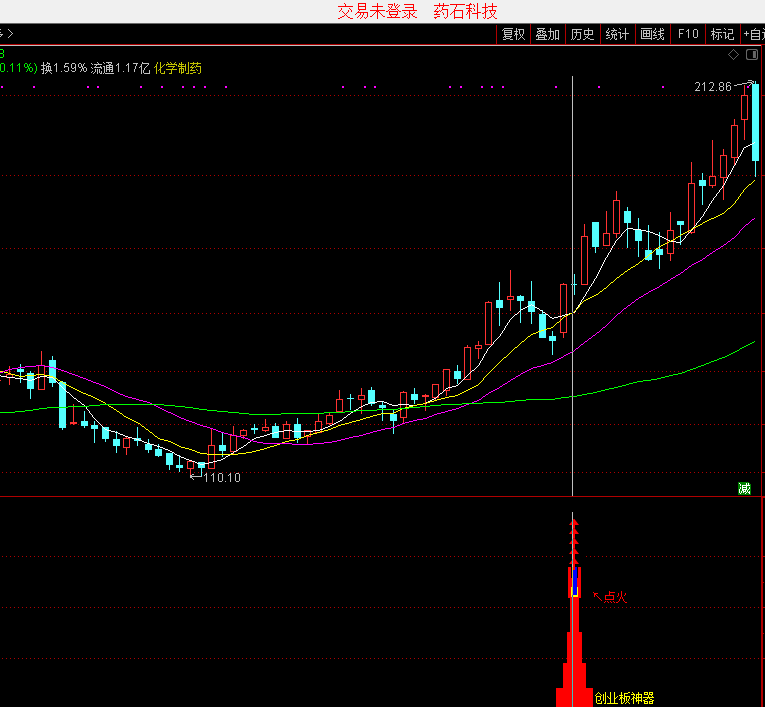Activate the 画线 drawing tool
The image size is (765, 707).
point(652,34)
